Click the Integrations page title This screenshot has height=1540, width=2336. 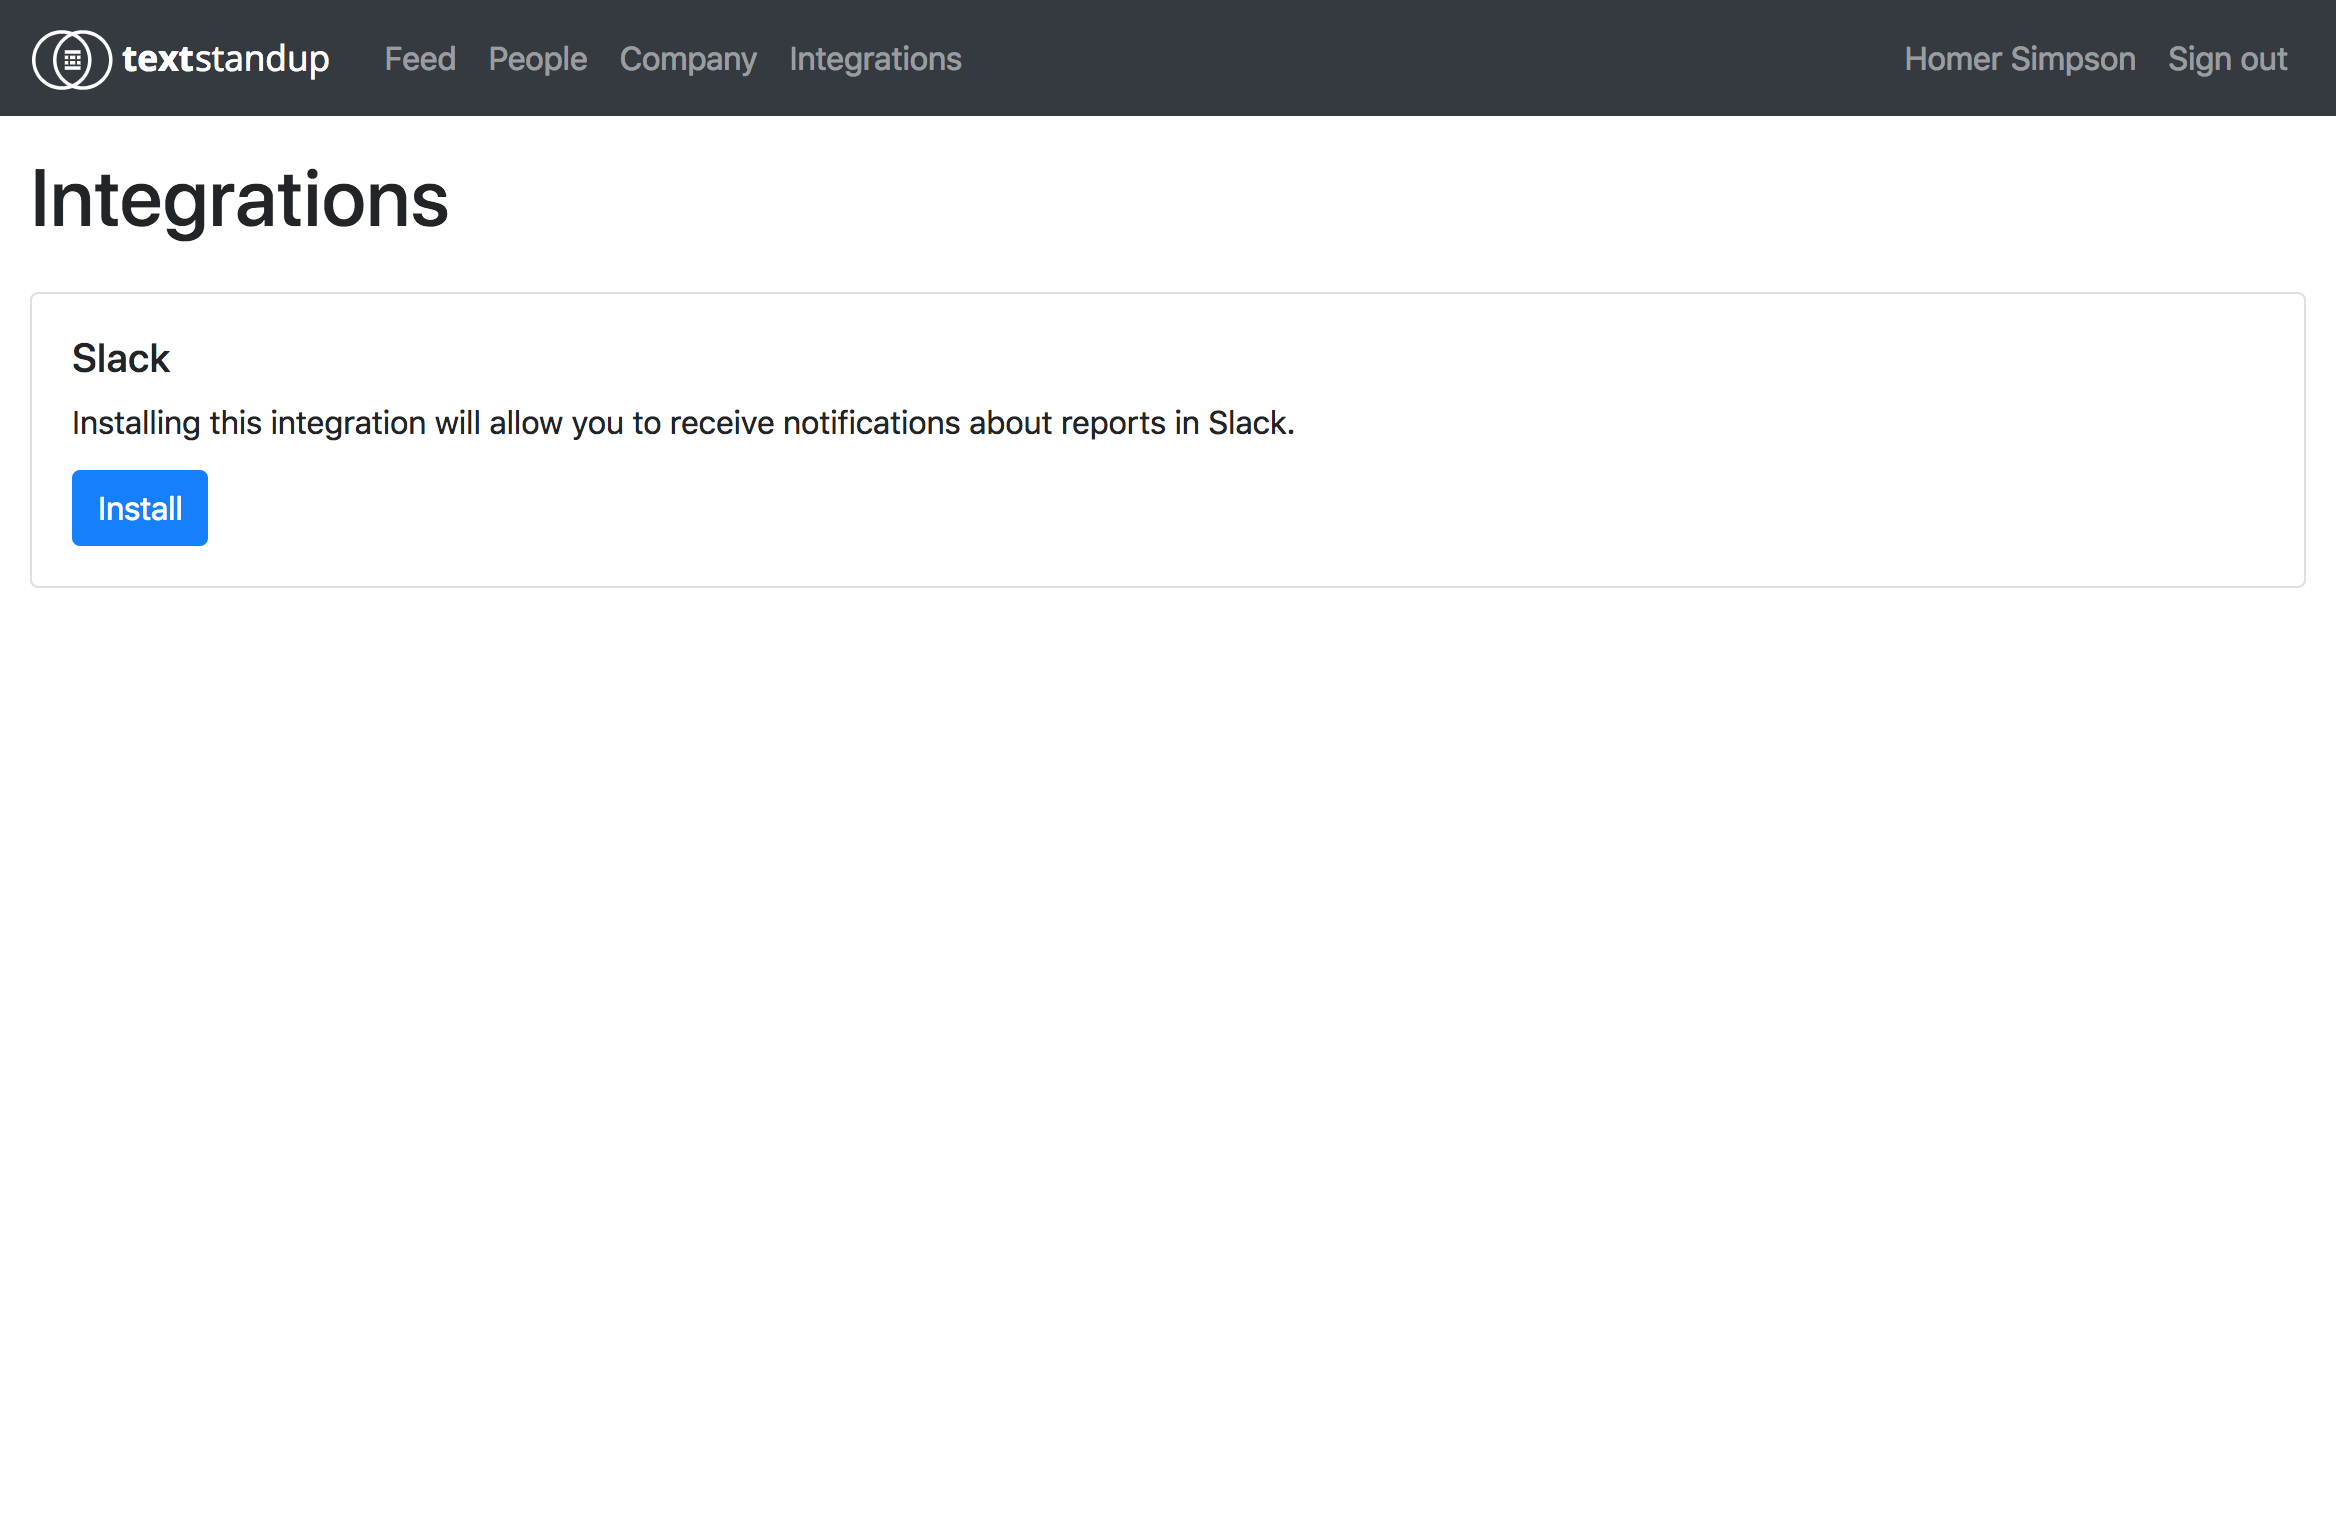[x=240, y=199]
